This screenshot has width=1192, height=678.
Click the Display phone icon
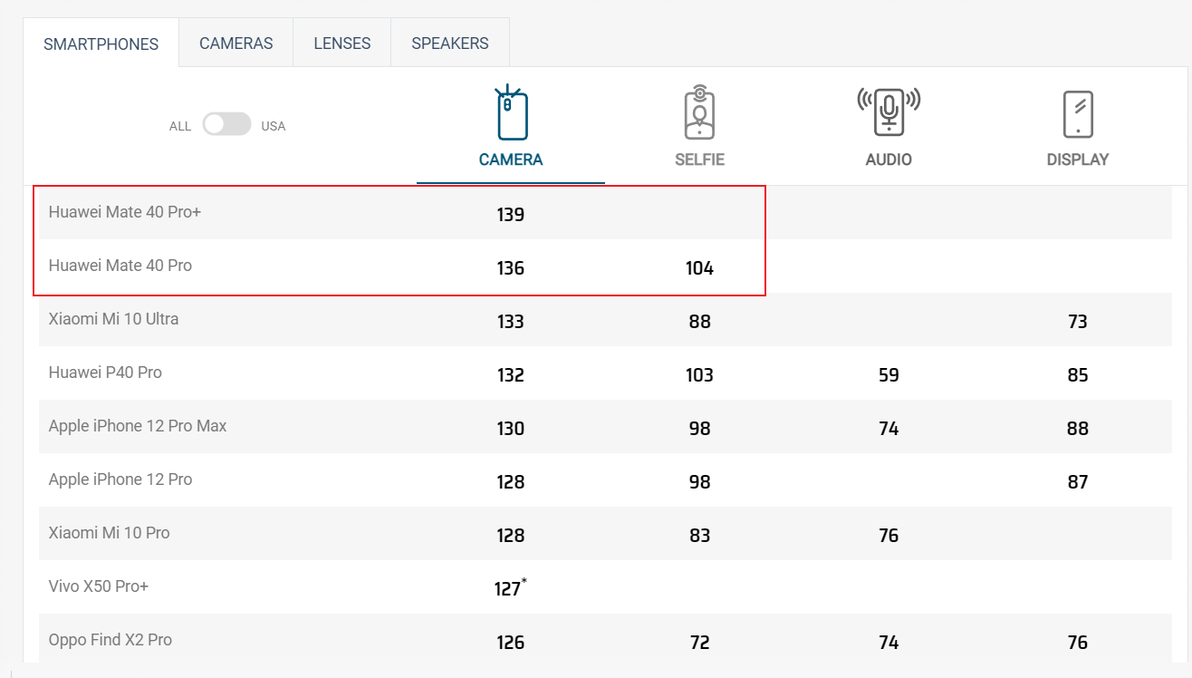click(x=1077, y=113)
